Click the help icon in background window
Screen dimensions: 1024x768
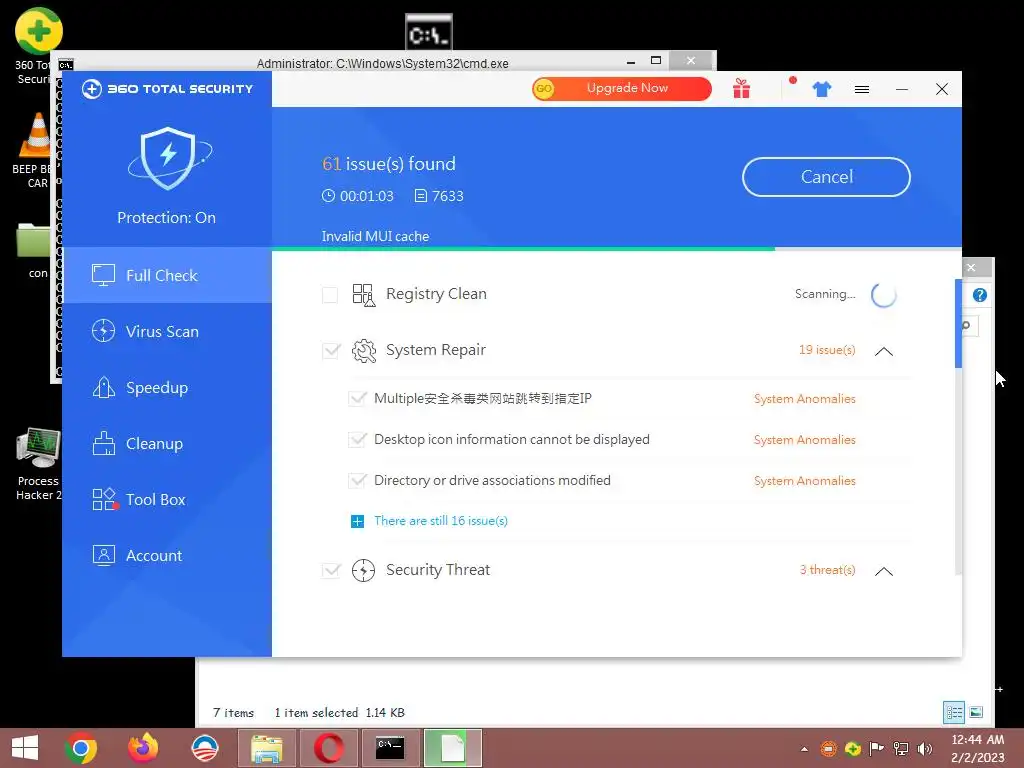click(x=980, y=295)
